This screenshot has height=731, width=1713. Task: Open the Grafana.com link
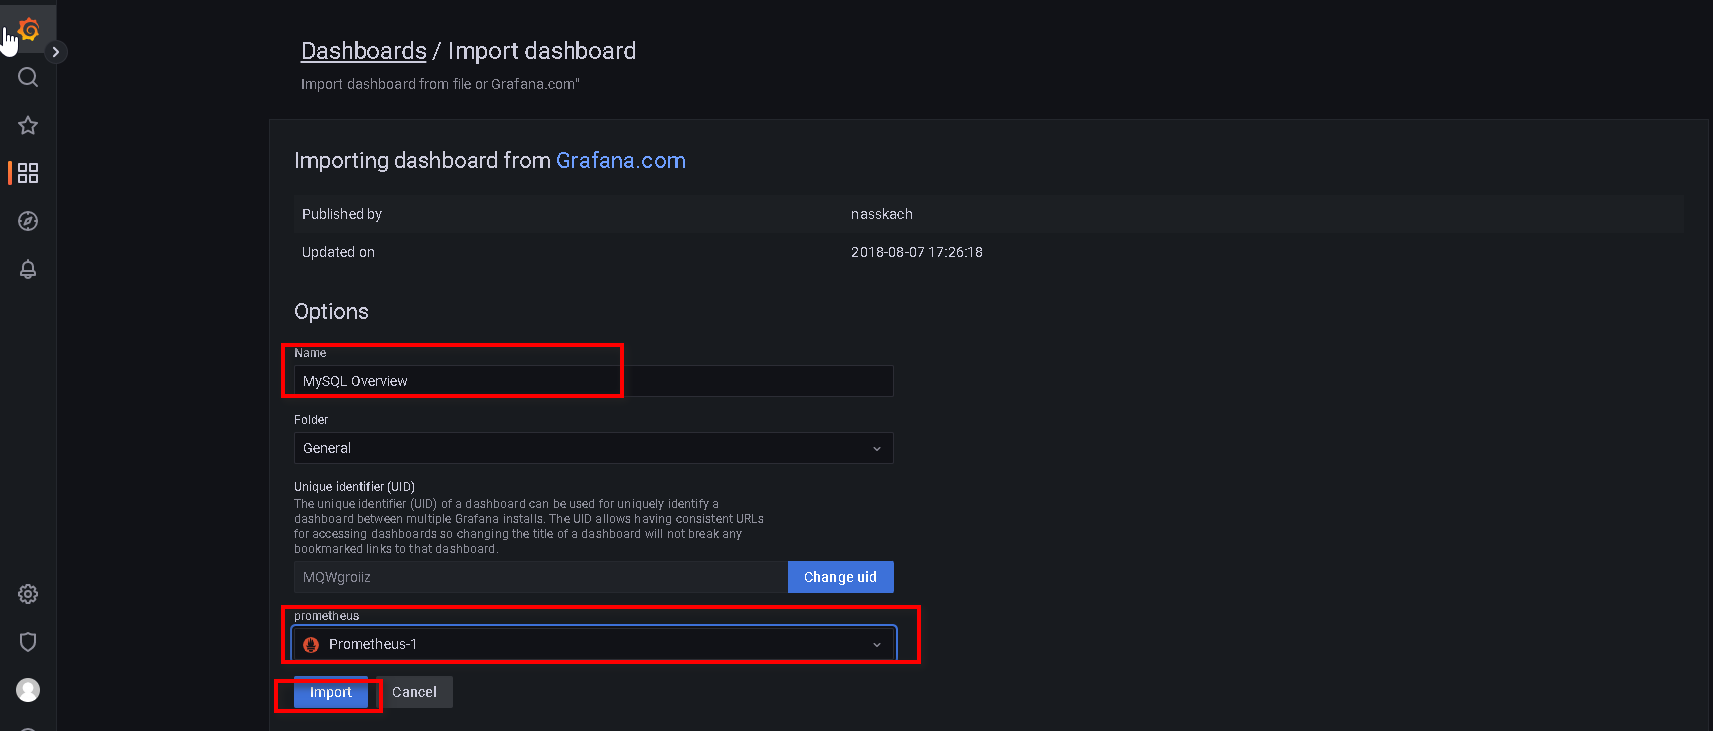click(621, 160)
